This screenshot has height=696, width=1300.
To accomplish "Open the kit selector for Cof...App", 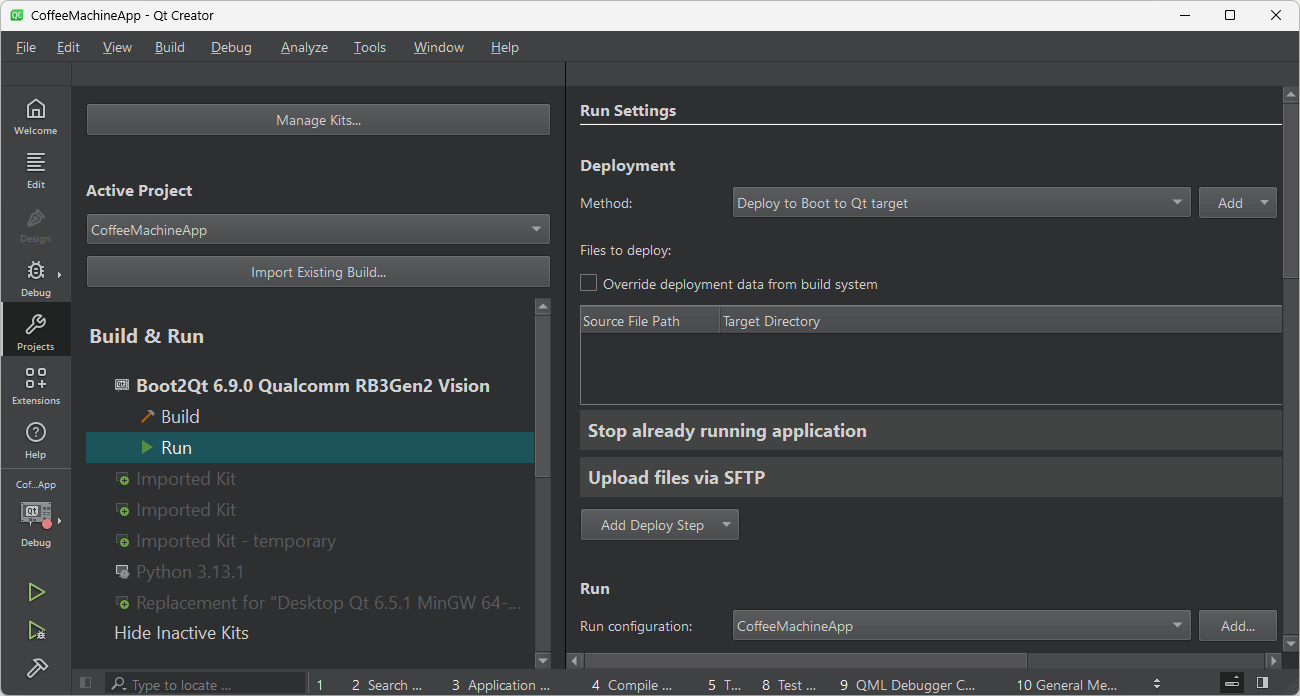I will 36,515.
